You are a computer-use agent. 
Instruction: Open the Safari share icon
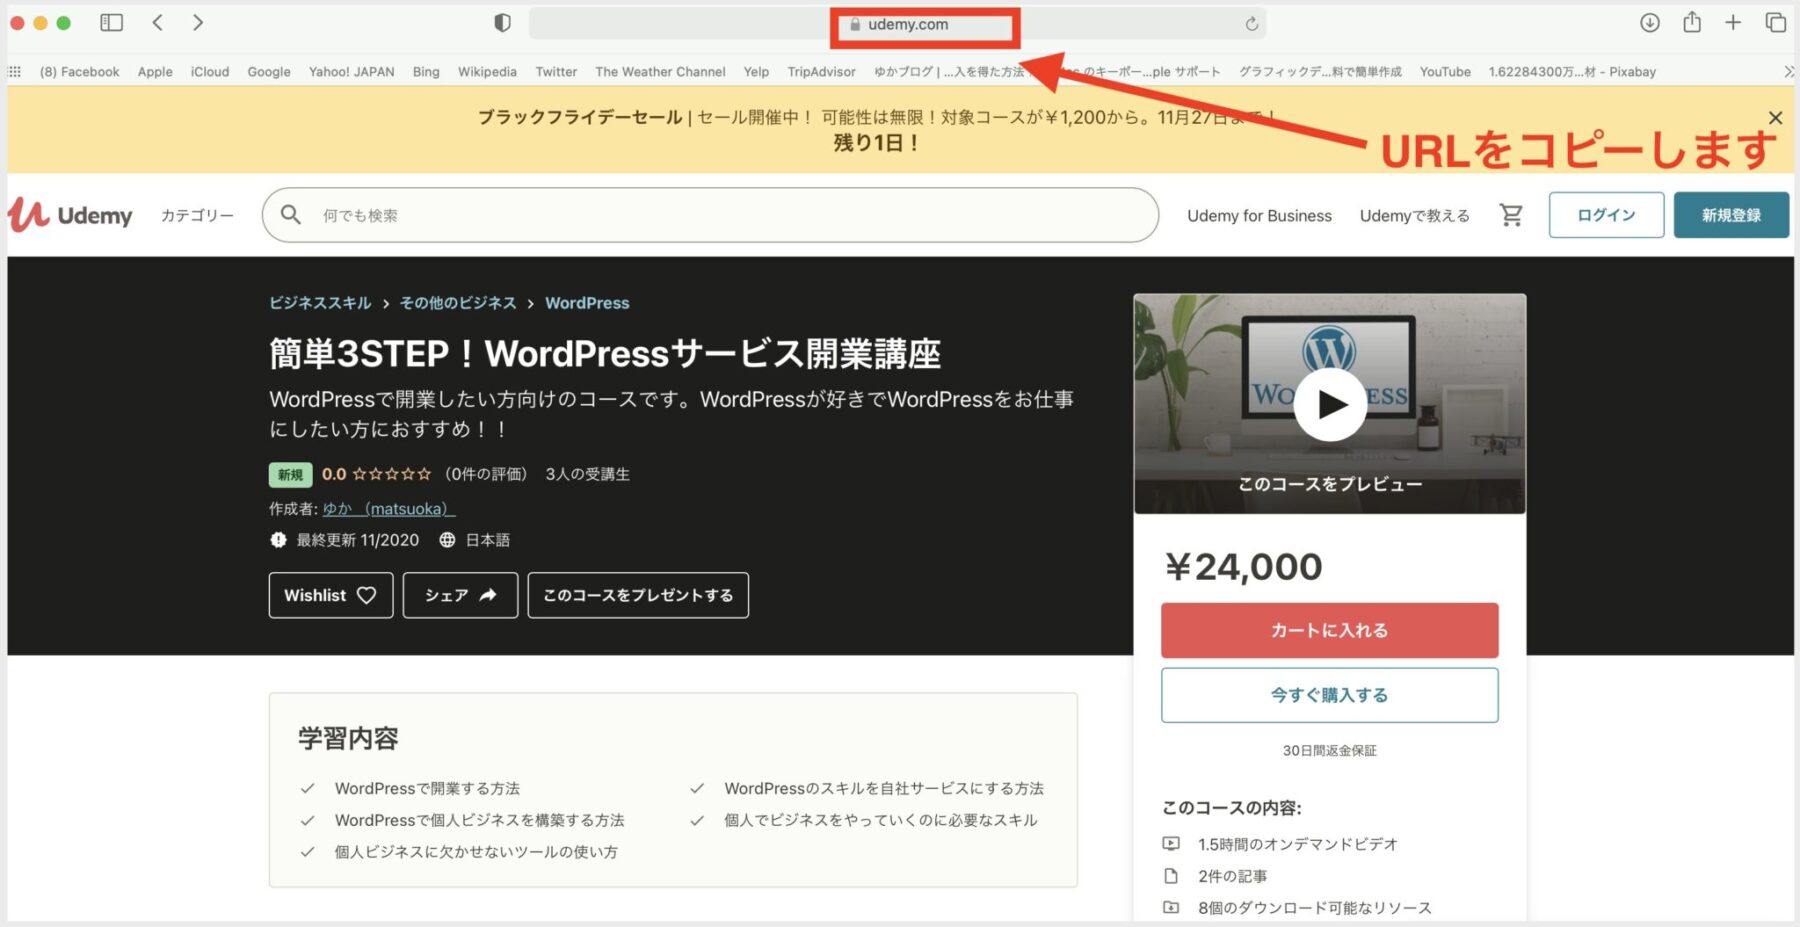click(1692, 22)
